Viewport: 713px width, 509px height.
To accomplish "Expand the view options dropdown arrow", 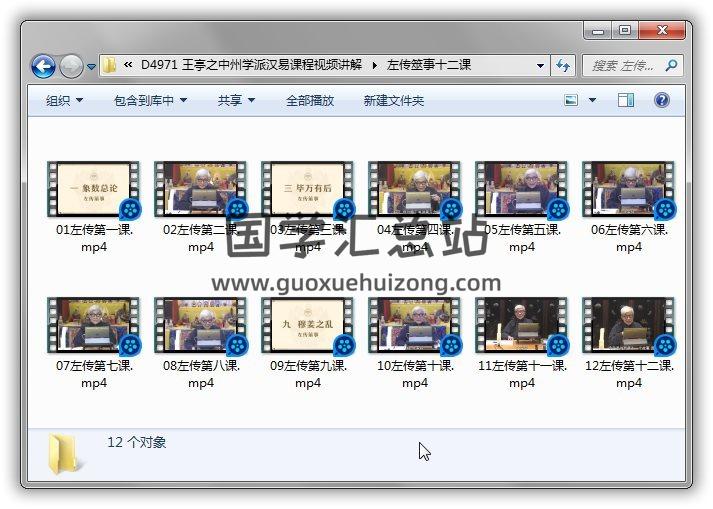I will pyautogui.click(x=592, y=100).
